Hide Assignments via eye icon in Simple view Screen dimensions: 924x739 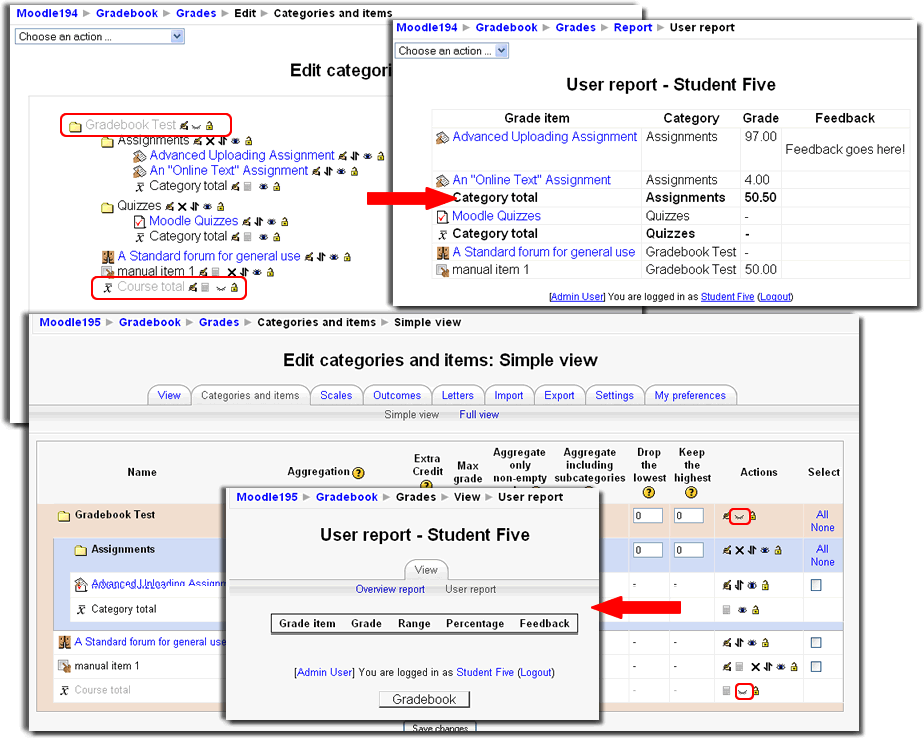[x=765, y=550]
